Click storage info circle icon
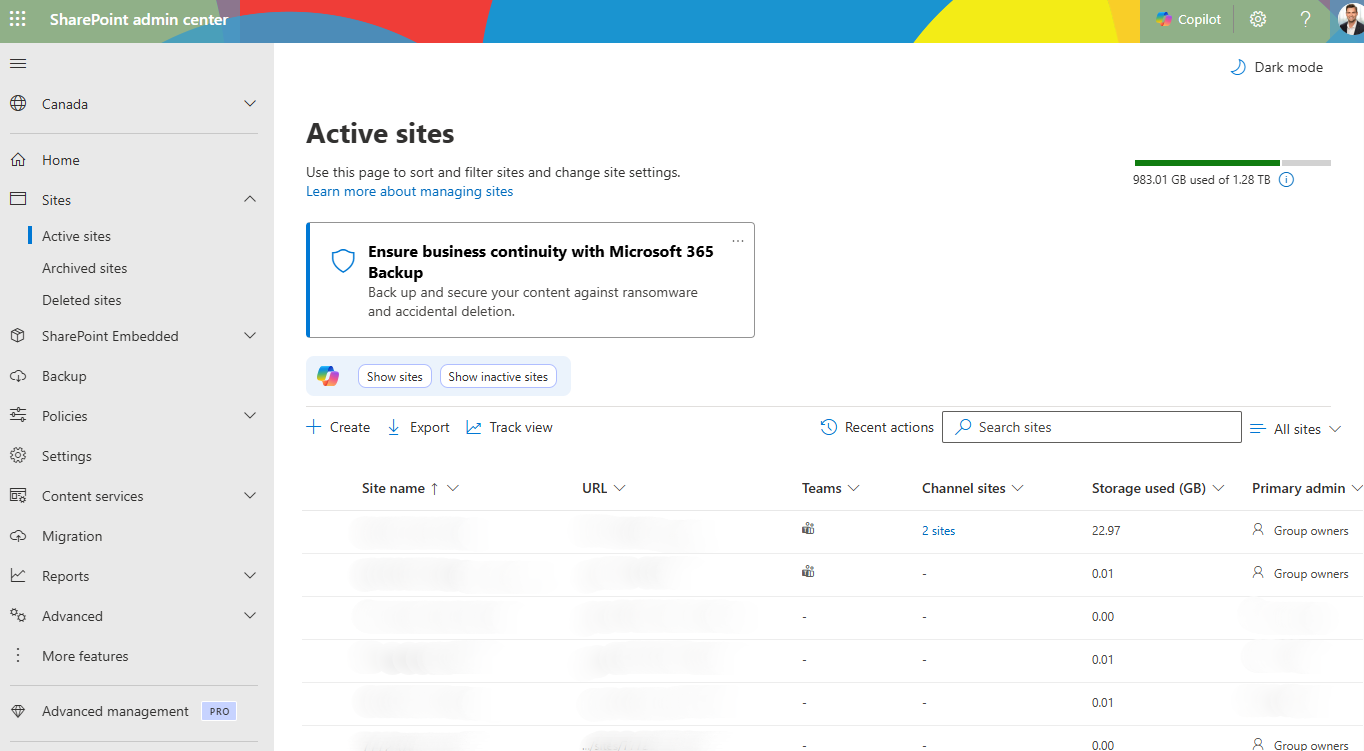1364x751 pixels. click(1287, 180)
